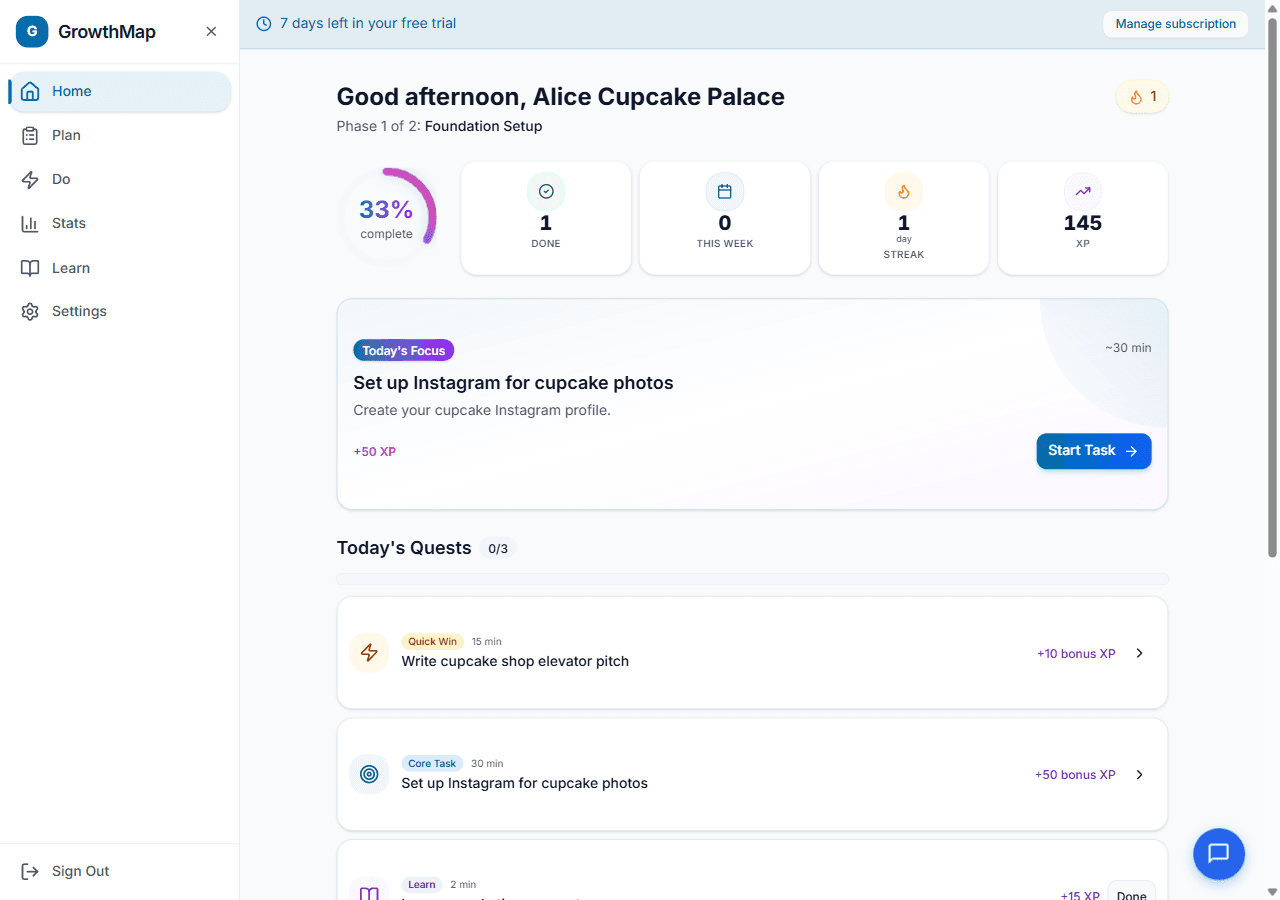Click the flame icon in Streak card
Screen dimensions: 1280x900
[904, 191]
